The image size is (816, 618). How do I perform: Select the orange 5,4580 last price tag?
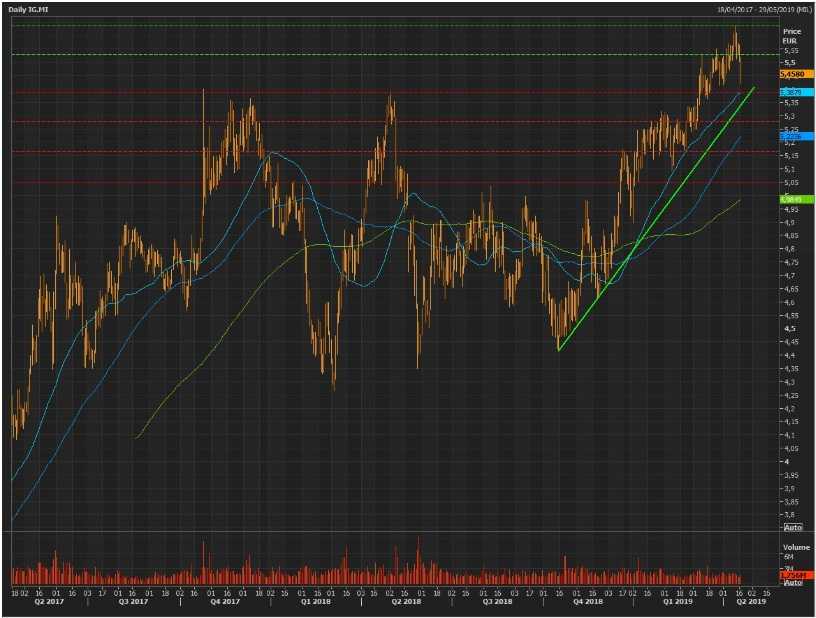[796, 74]
